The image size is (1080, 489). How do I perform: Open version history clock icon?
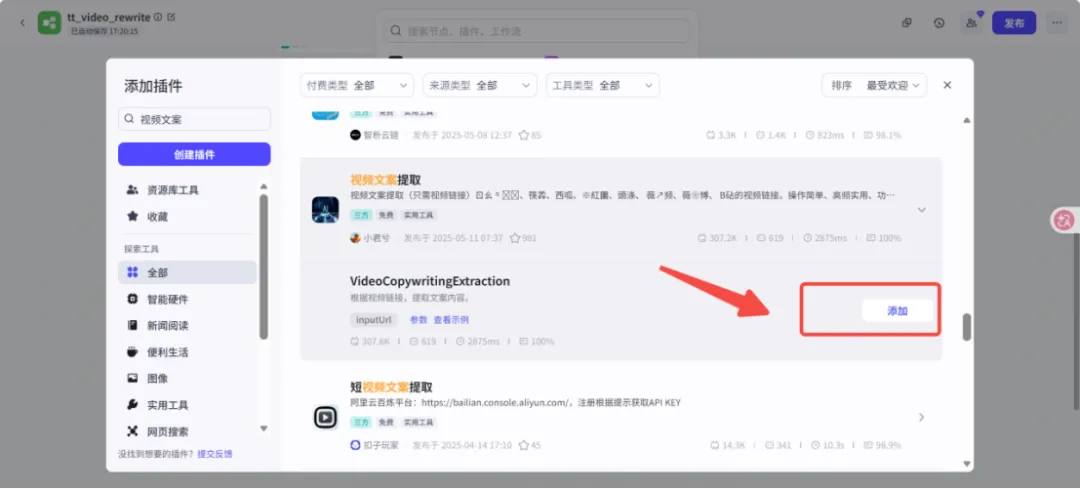(939, 23)
